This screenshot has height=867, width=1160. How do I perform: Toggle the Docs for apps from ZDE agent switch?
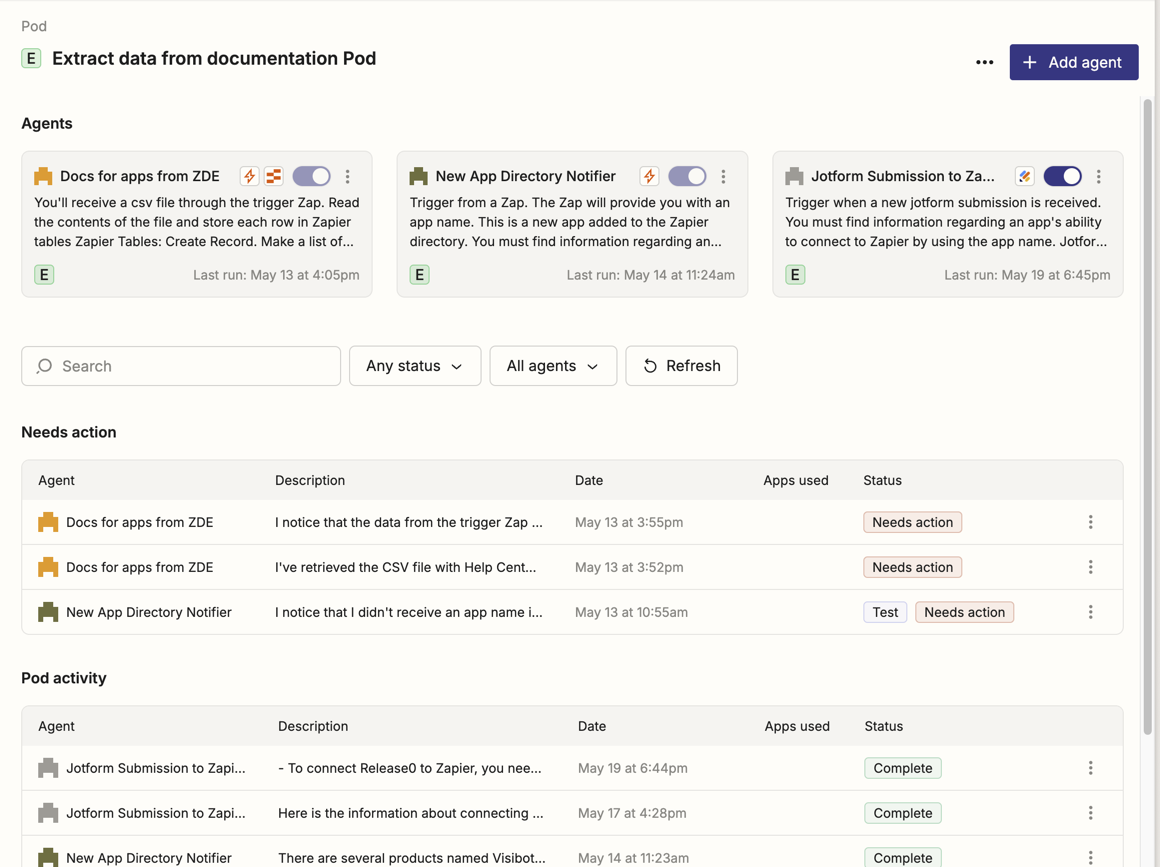(x=311, y=176)
